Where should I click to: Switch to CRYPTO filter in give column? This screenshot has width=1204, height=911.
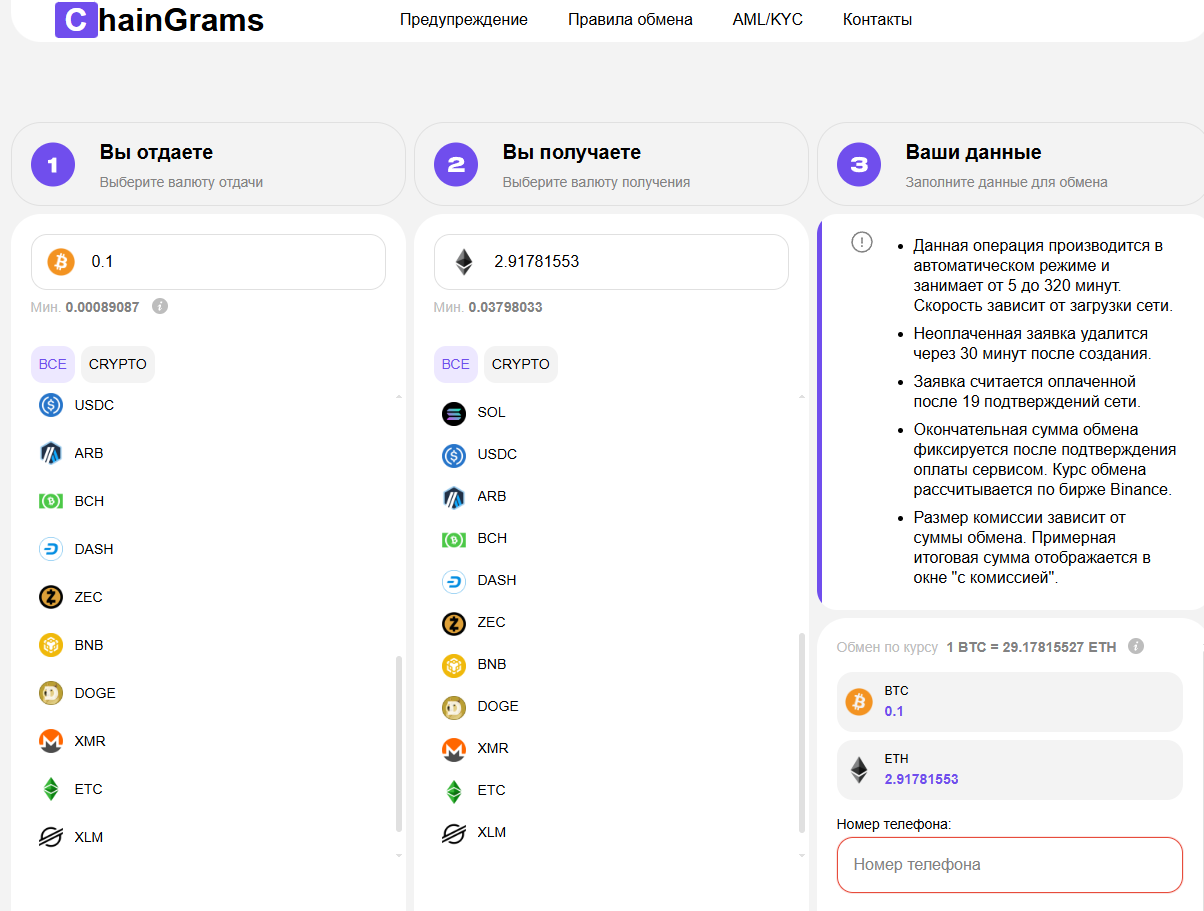(118, 364)
